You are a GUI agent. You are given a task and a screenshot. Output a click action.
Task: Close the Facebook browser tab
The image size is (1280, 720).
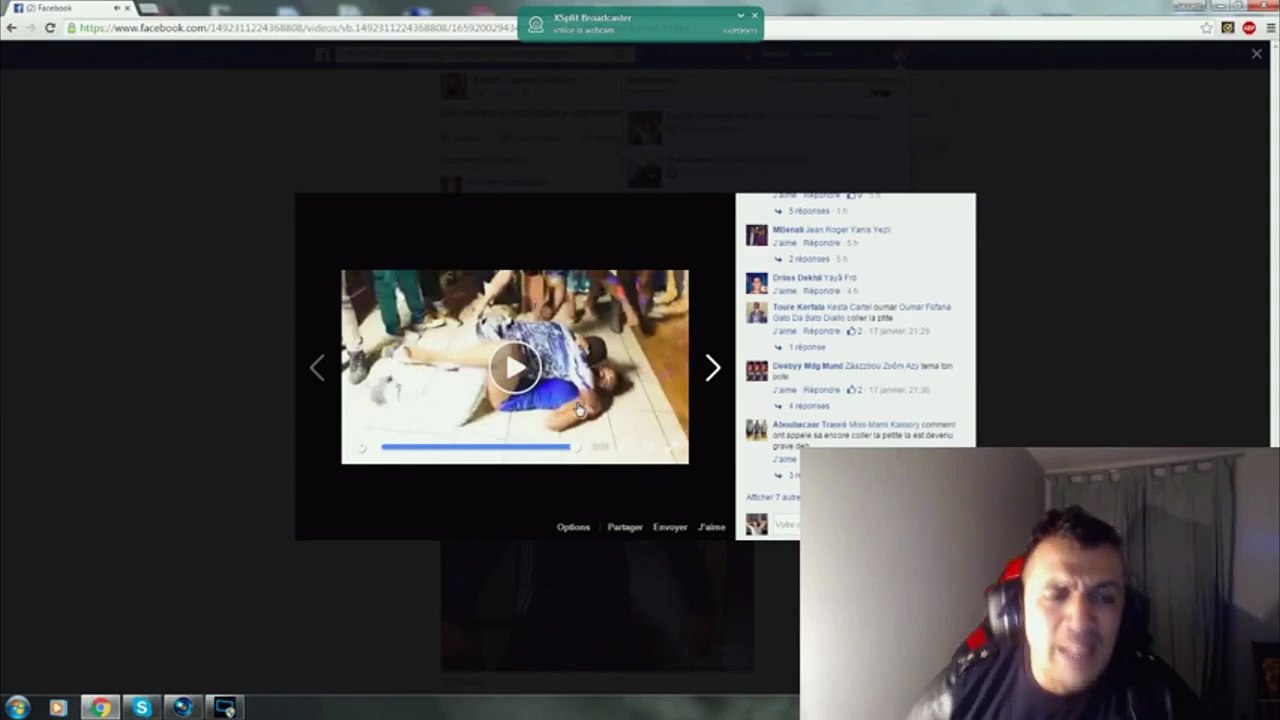coord(127,8)
